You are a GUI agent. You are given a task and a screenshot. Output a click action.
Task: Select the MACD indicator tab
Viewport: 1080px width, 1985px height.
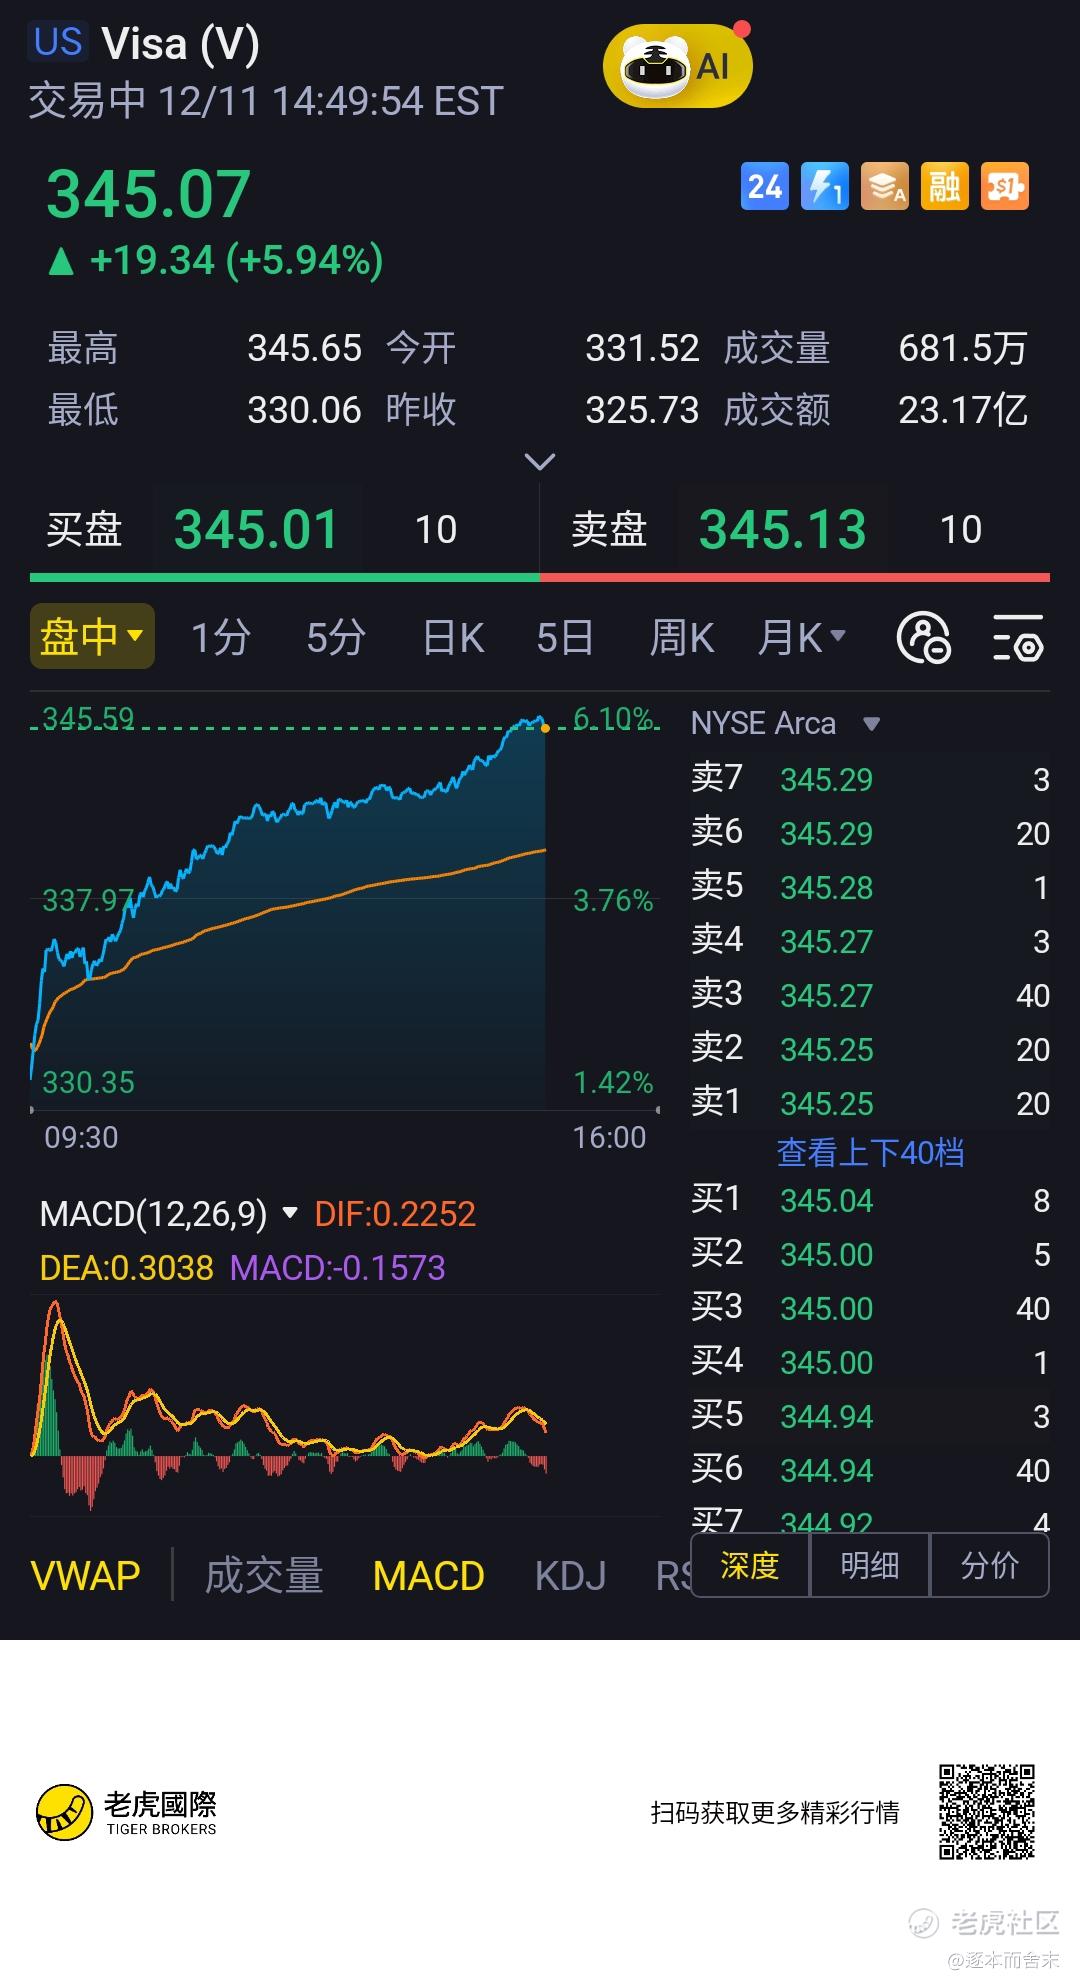[x=429, y=1576]
